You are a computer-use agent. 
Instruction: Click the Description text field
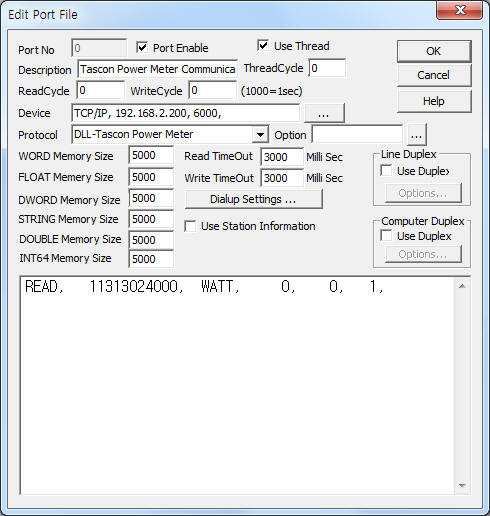pos(157,69)
